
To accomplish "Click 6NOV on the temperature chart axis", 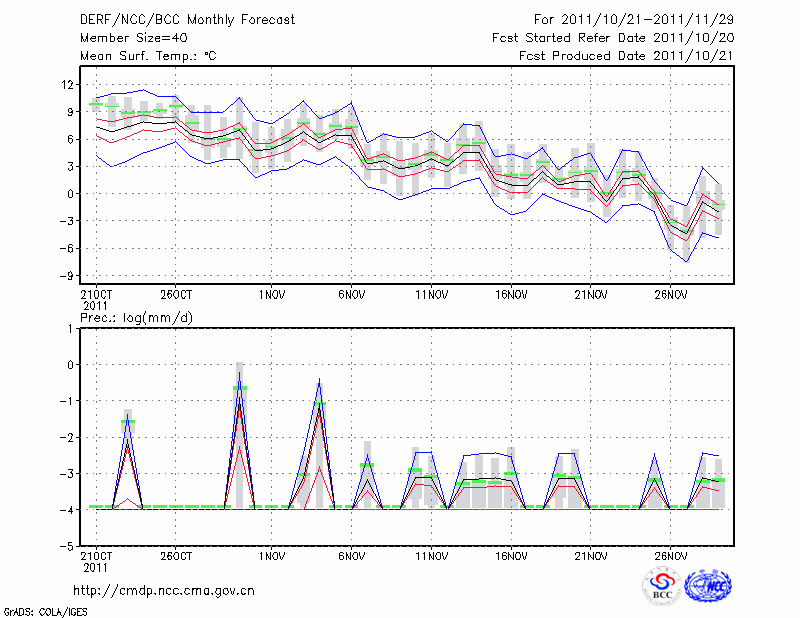I will point(350,296).
